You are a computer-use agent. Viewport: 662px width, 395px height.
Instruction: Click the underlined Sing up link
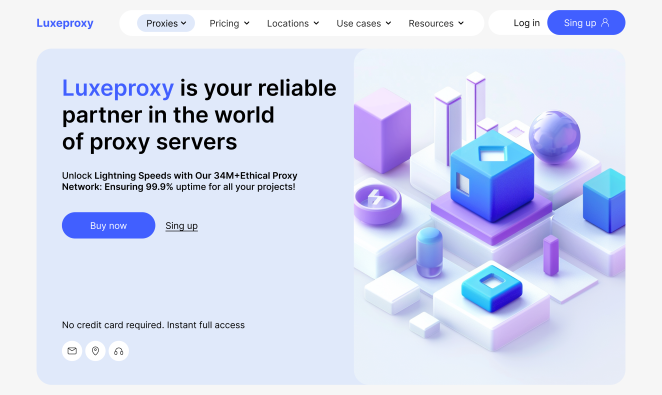pyautogui.click(x=182, y=226)
